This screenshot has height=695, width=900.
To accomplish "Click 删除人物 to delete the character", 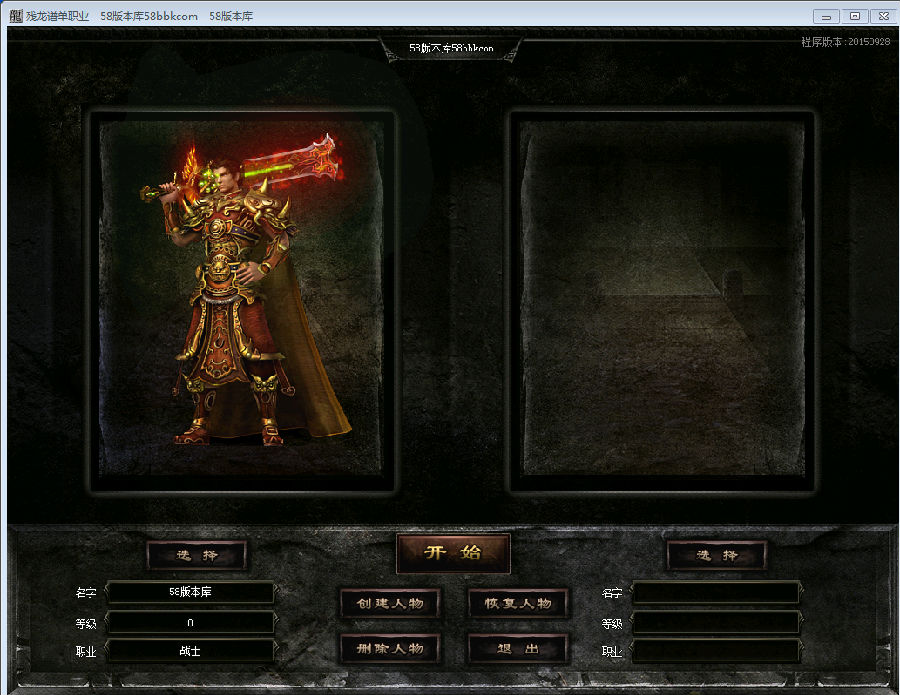I will [x=390, y=649].
